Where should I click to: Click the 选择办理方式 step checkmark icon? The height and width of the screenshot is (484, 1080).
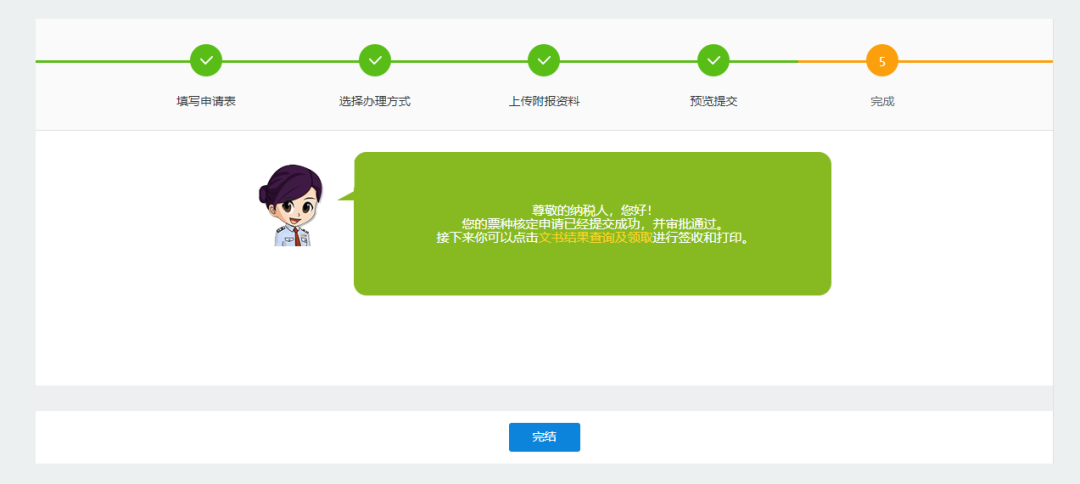375,61
